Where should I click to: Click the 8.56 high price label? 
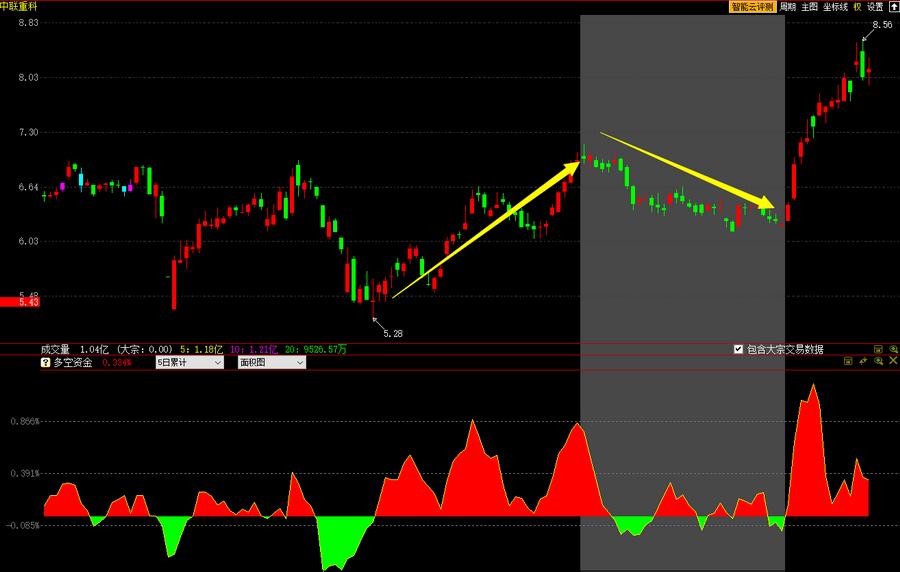pos(881,25)
